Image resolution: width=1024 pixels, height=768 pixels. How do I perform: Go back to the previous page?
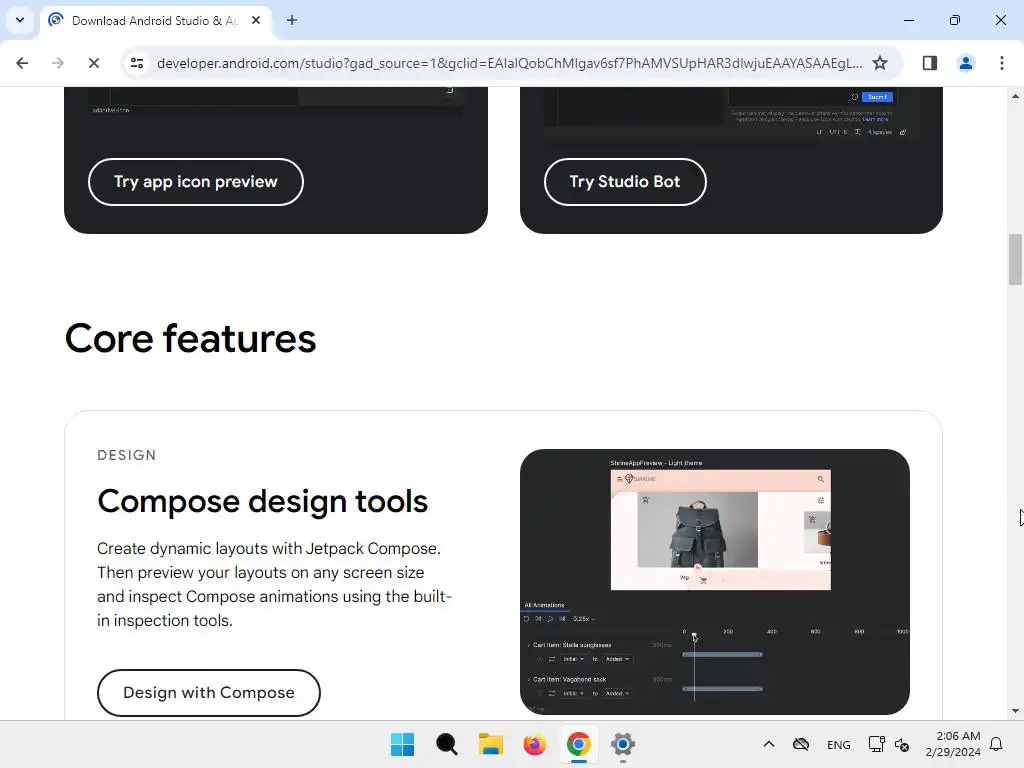coord(22,63)
